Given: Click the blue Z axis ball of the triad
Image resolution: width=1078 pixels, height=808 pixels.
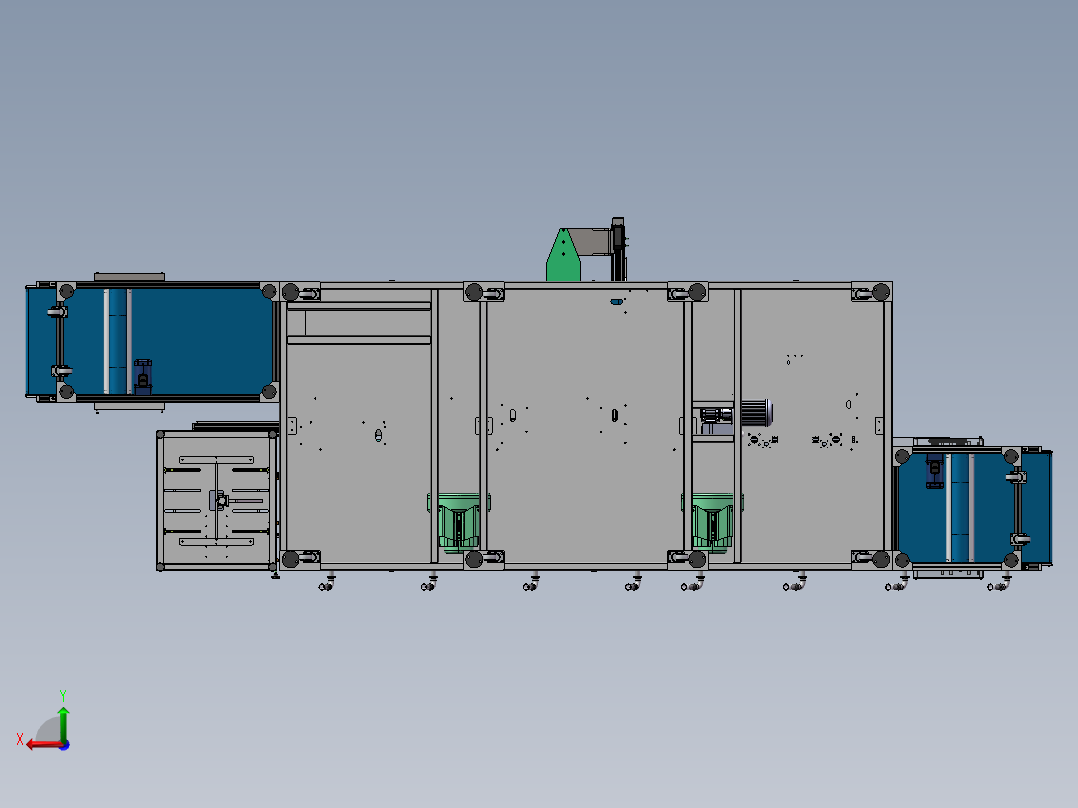Looking at the screenshot, I should pos(65,745).
